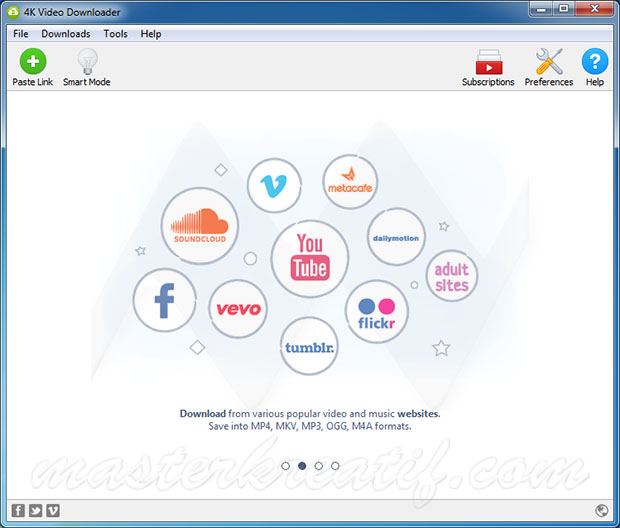Click the 4K Video Downloader title bar icon

point(13,12)
